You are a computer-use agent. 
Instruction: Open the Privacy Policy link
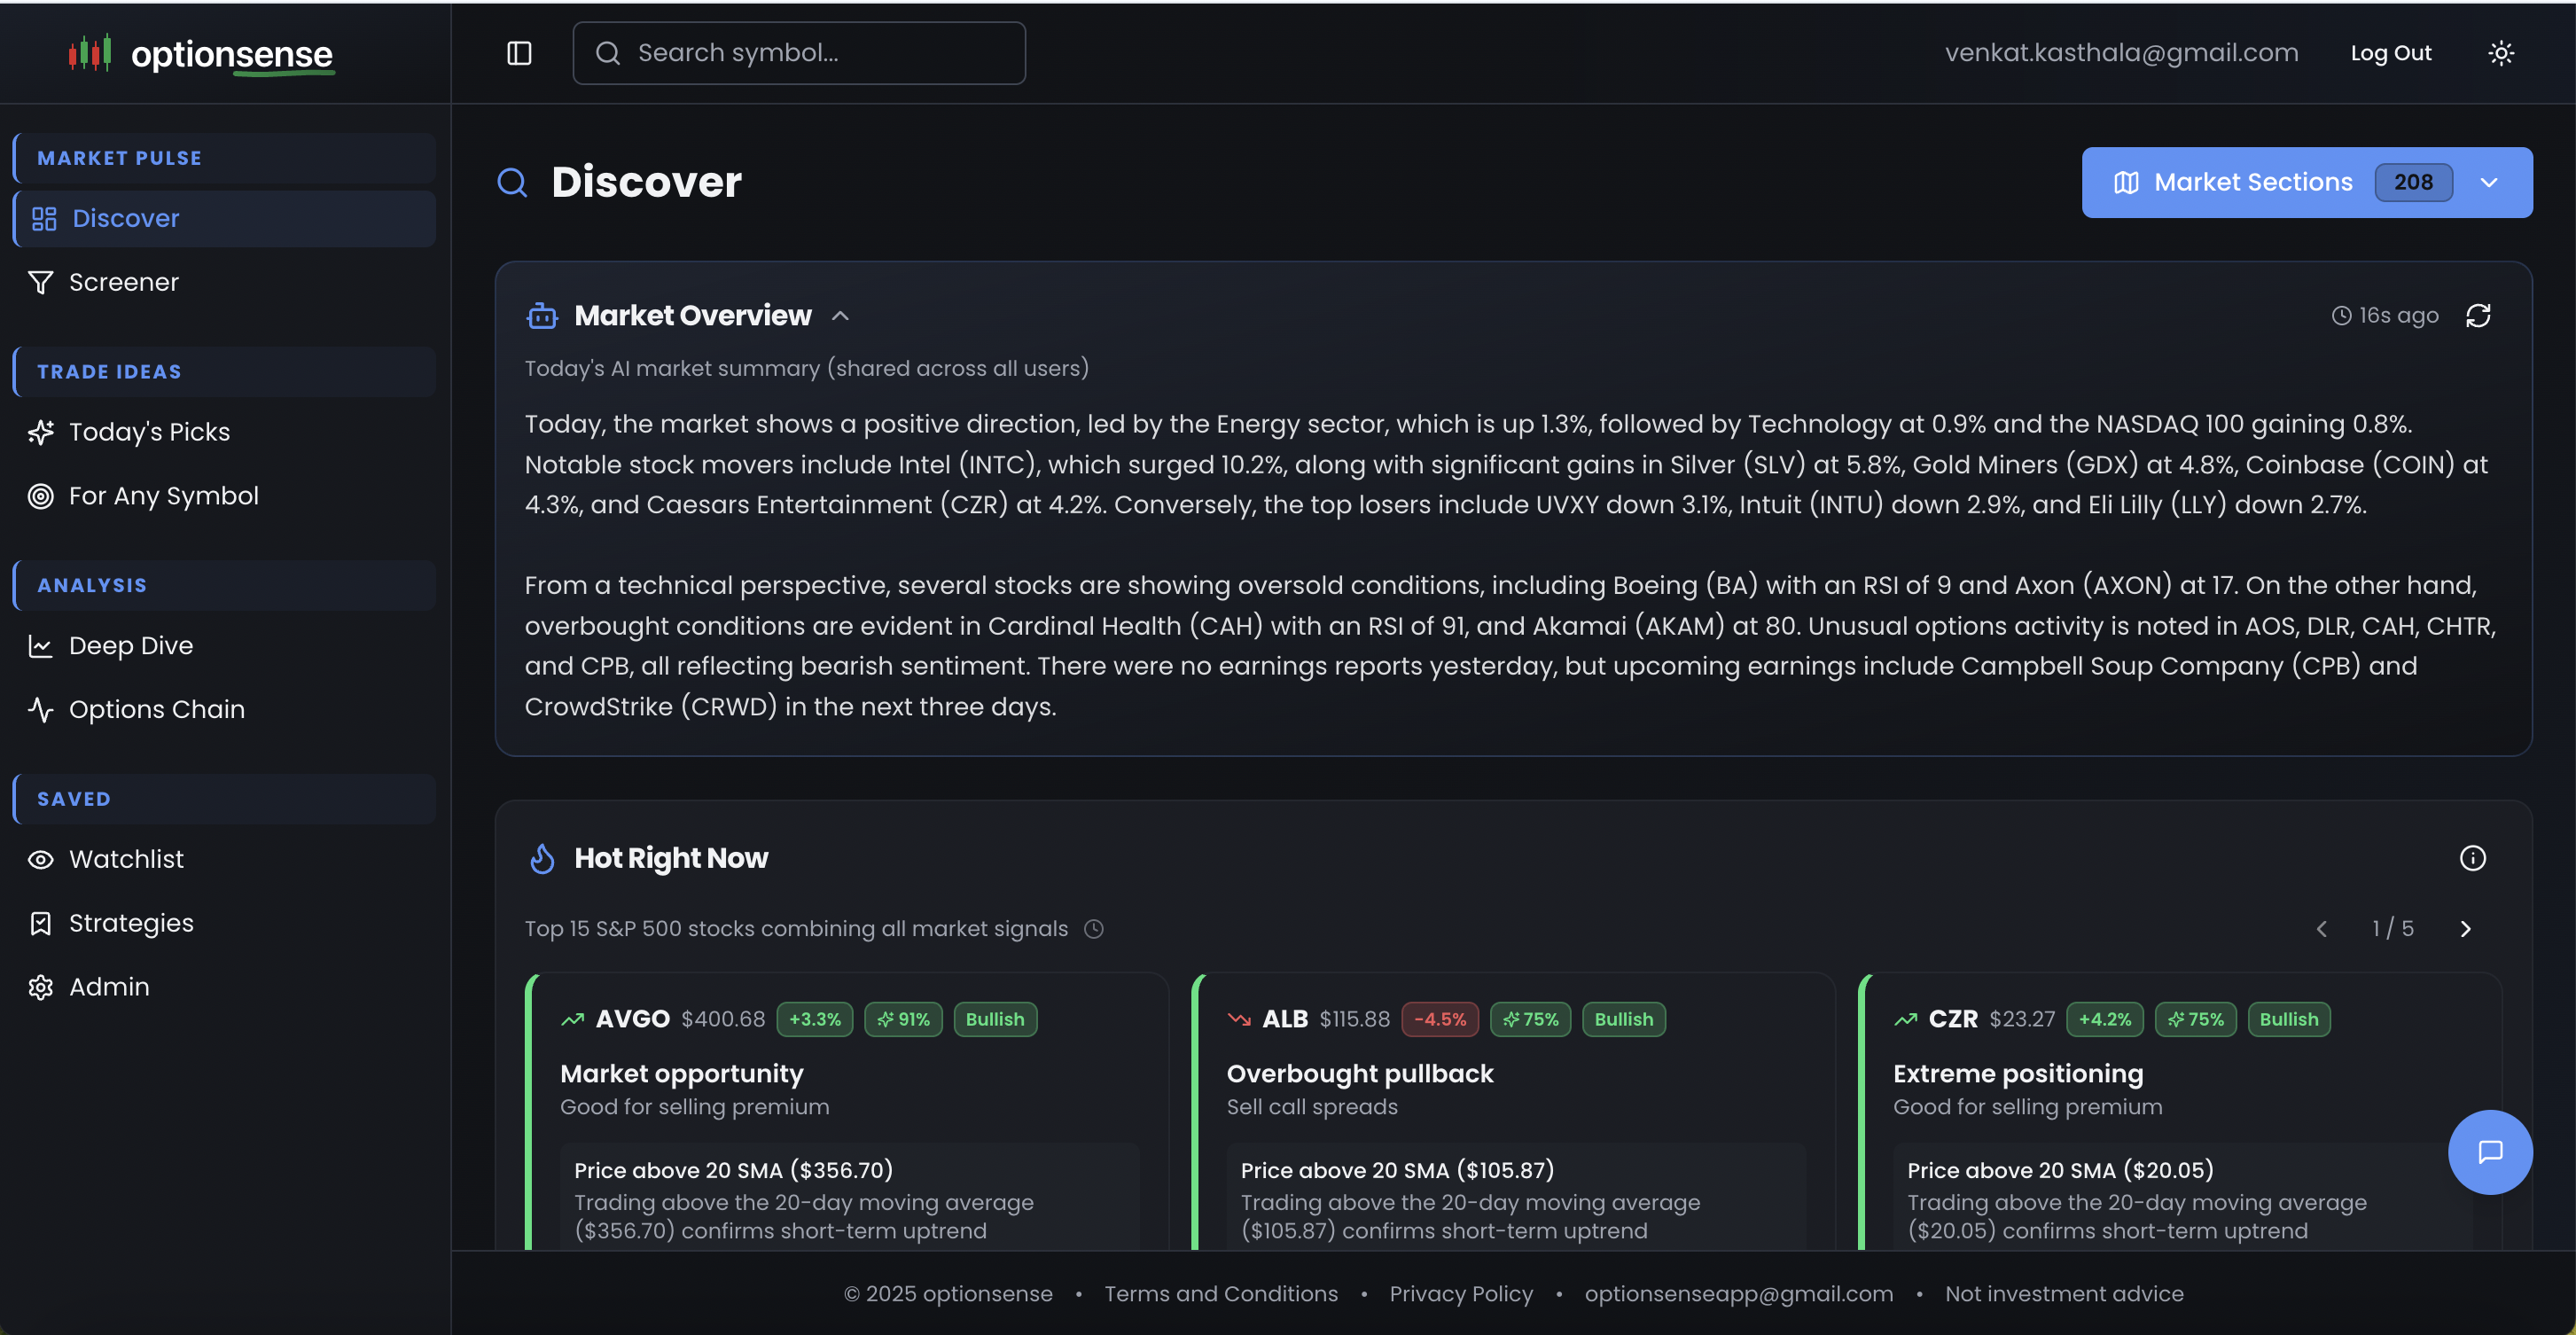click(x=1460, y=1293)
